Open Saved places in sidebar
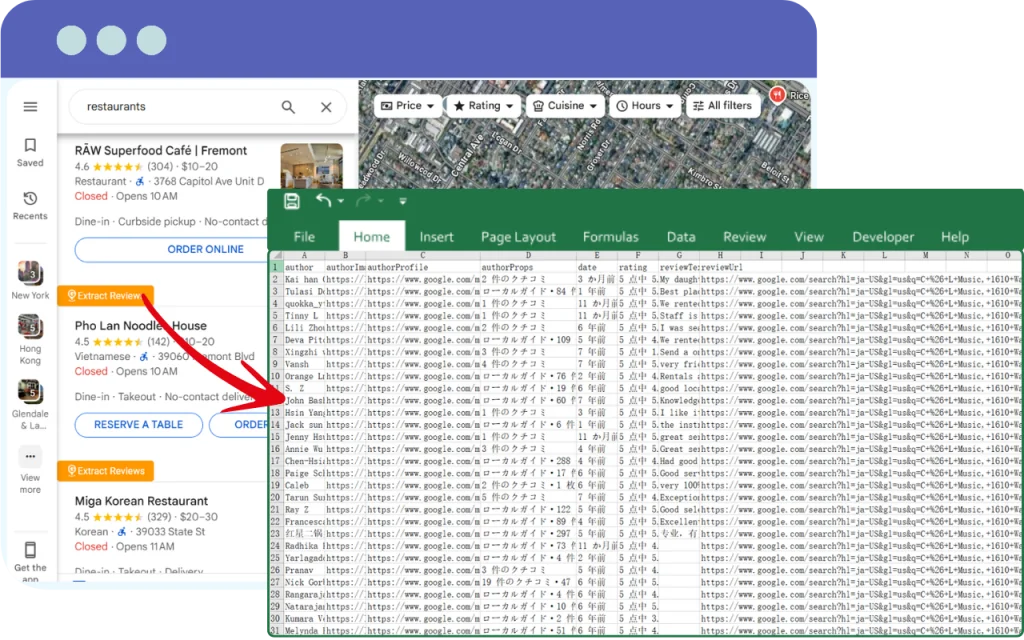The height and width of the screenshot is (640, 1024). point(30,153)
